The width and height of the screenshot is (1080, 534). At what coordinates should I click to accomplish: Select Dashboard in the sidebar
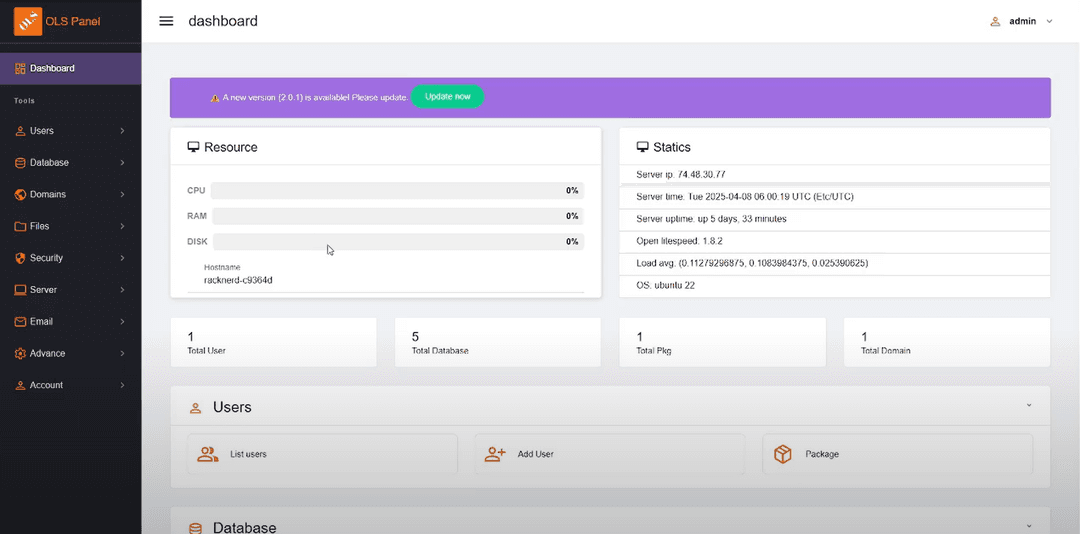coord(52,68)
